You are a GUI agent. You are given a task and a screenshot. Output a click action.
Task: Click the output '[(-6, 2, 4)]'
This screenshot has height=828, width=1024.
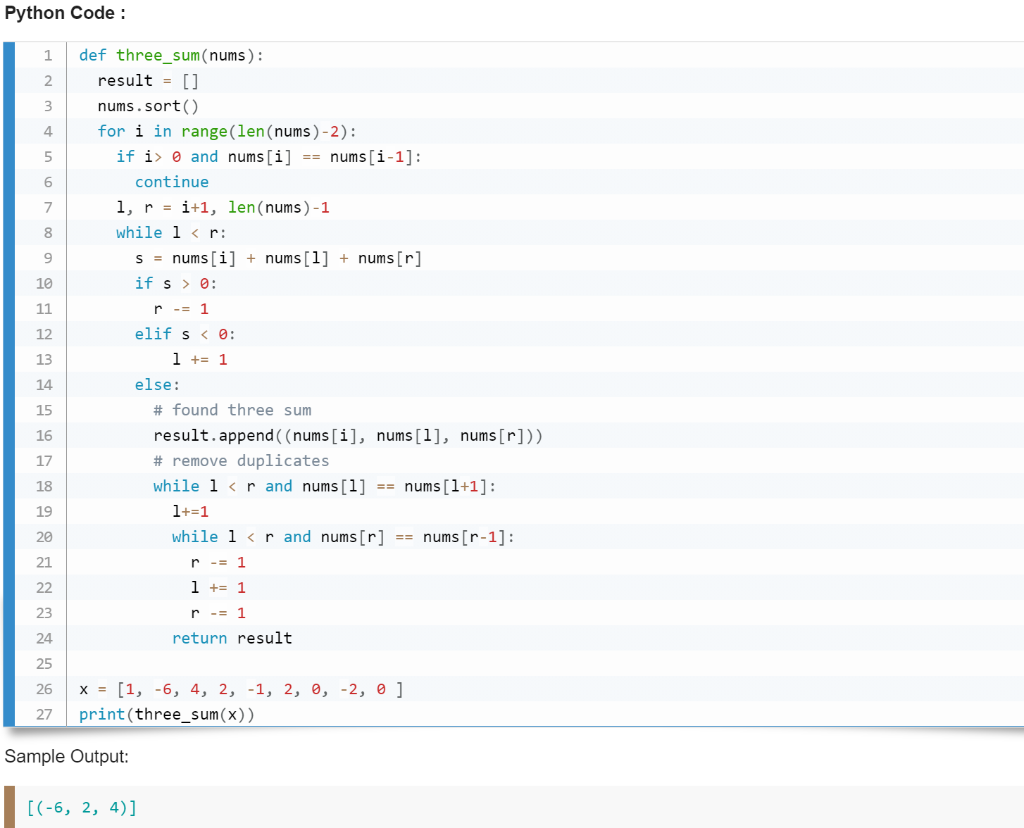(82, 808)
